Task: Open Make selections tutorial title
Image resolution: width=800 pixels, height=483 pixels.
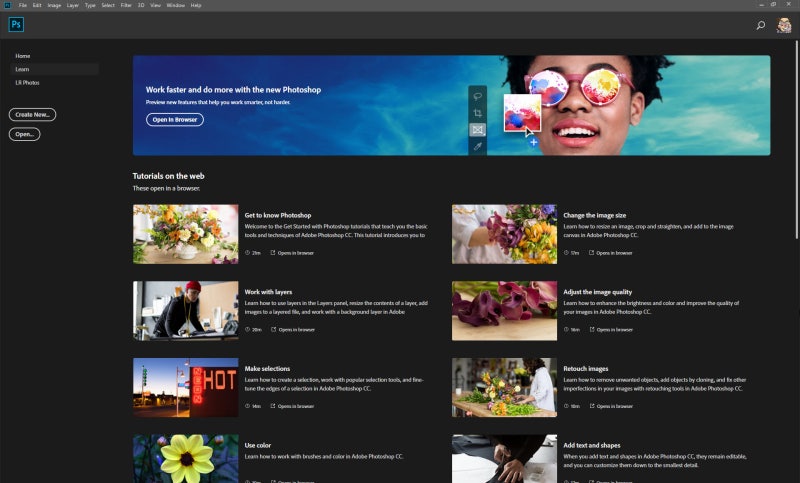Action: [267, 368]
